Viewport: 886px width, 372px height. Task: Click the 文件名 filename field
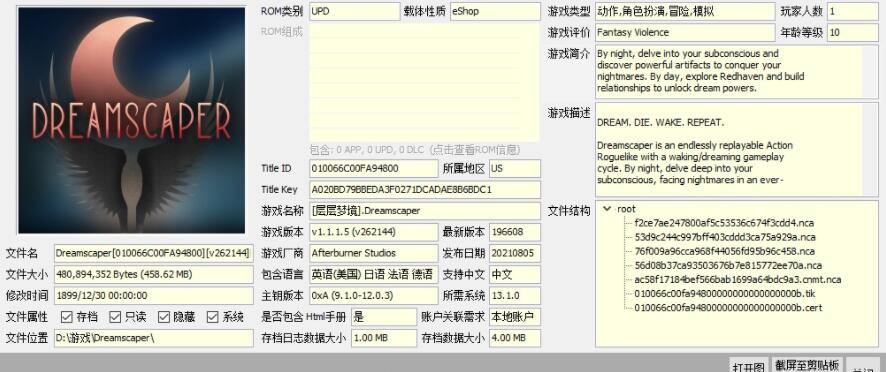click(x=154, y=253)
